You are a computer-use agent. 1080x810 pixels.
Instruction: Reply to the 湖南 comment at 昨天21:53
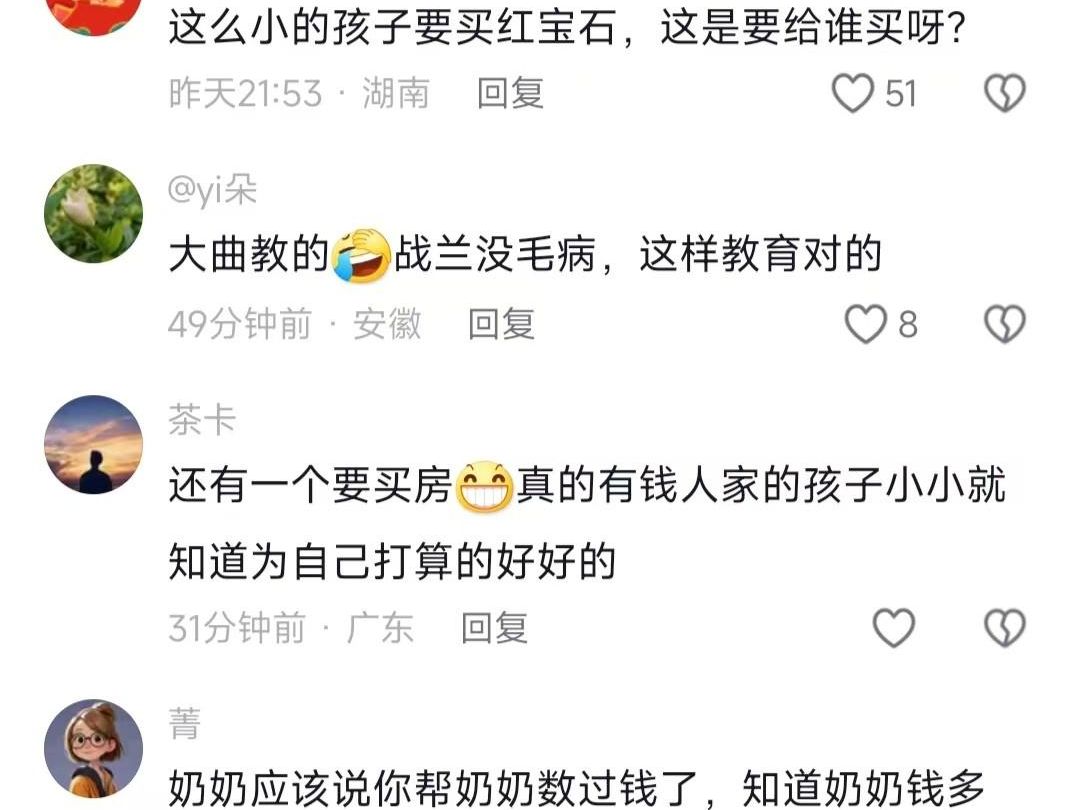[510, 93]
